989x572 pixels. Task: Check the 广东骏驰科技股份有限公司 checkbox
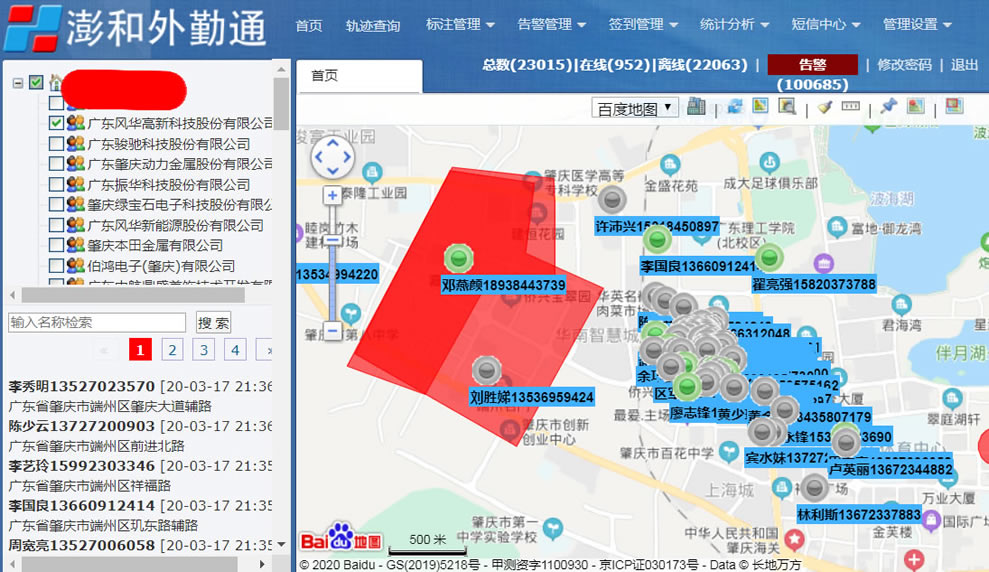point(56,143)
